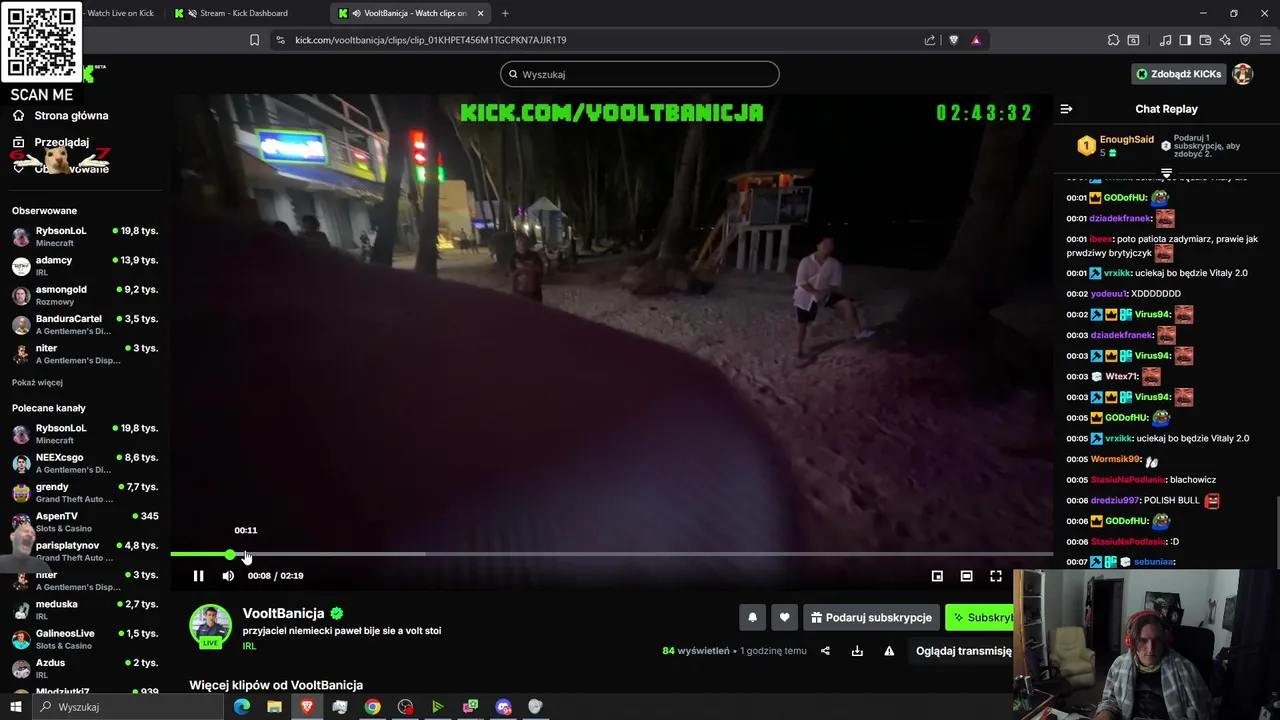Toggle the notification bell for VooltBanicja
Viewport: 1280px width, 720px height.
[752, 618]
